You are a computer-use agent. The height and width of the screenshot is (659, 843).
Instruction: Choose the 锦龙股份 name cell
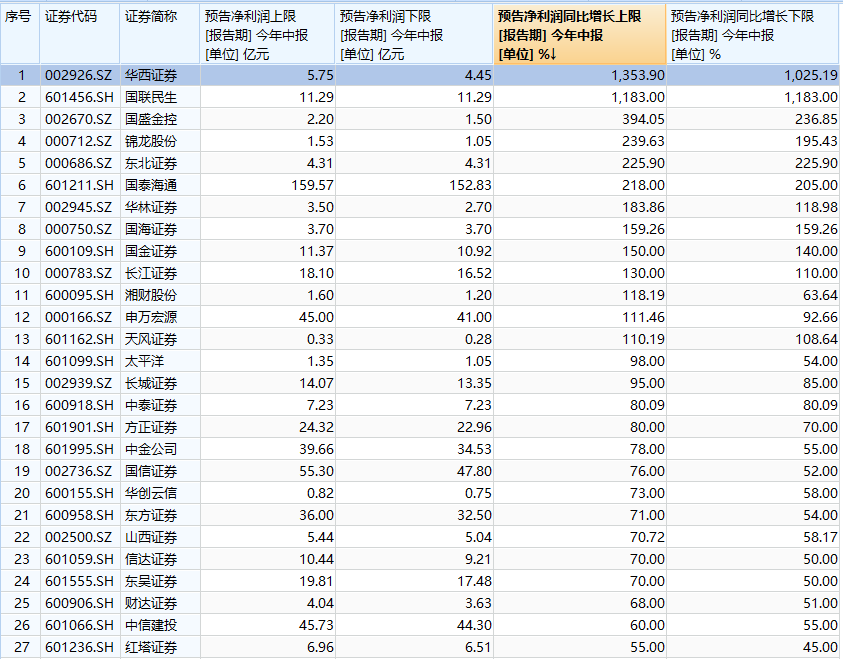coord(160,141)
